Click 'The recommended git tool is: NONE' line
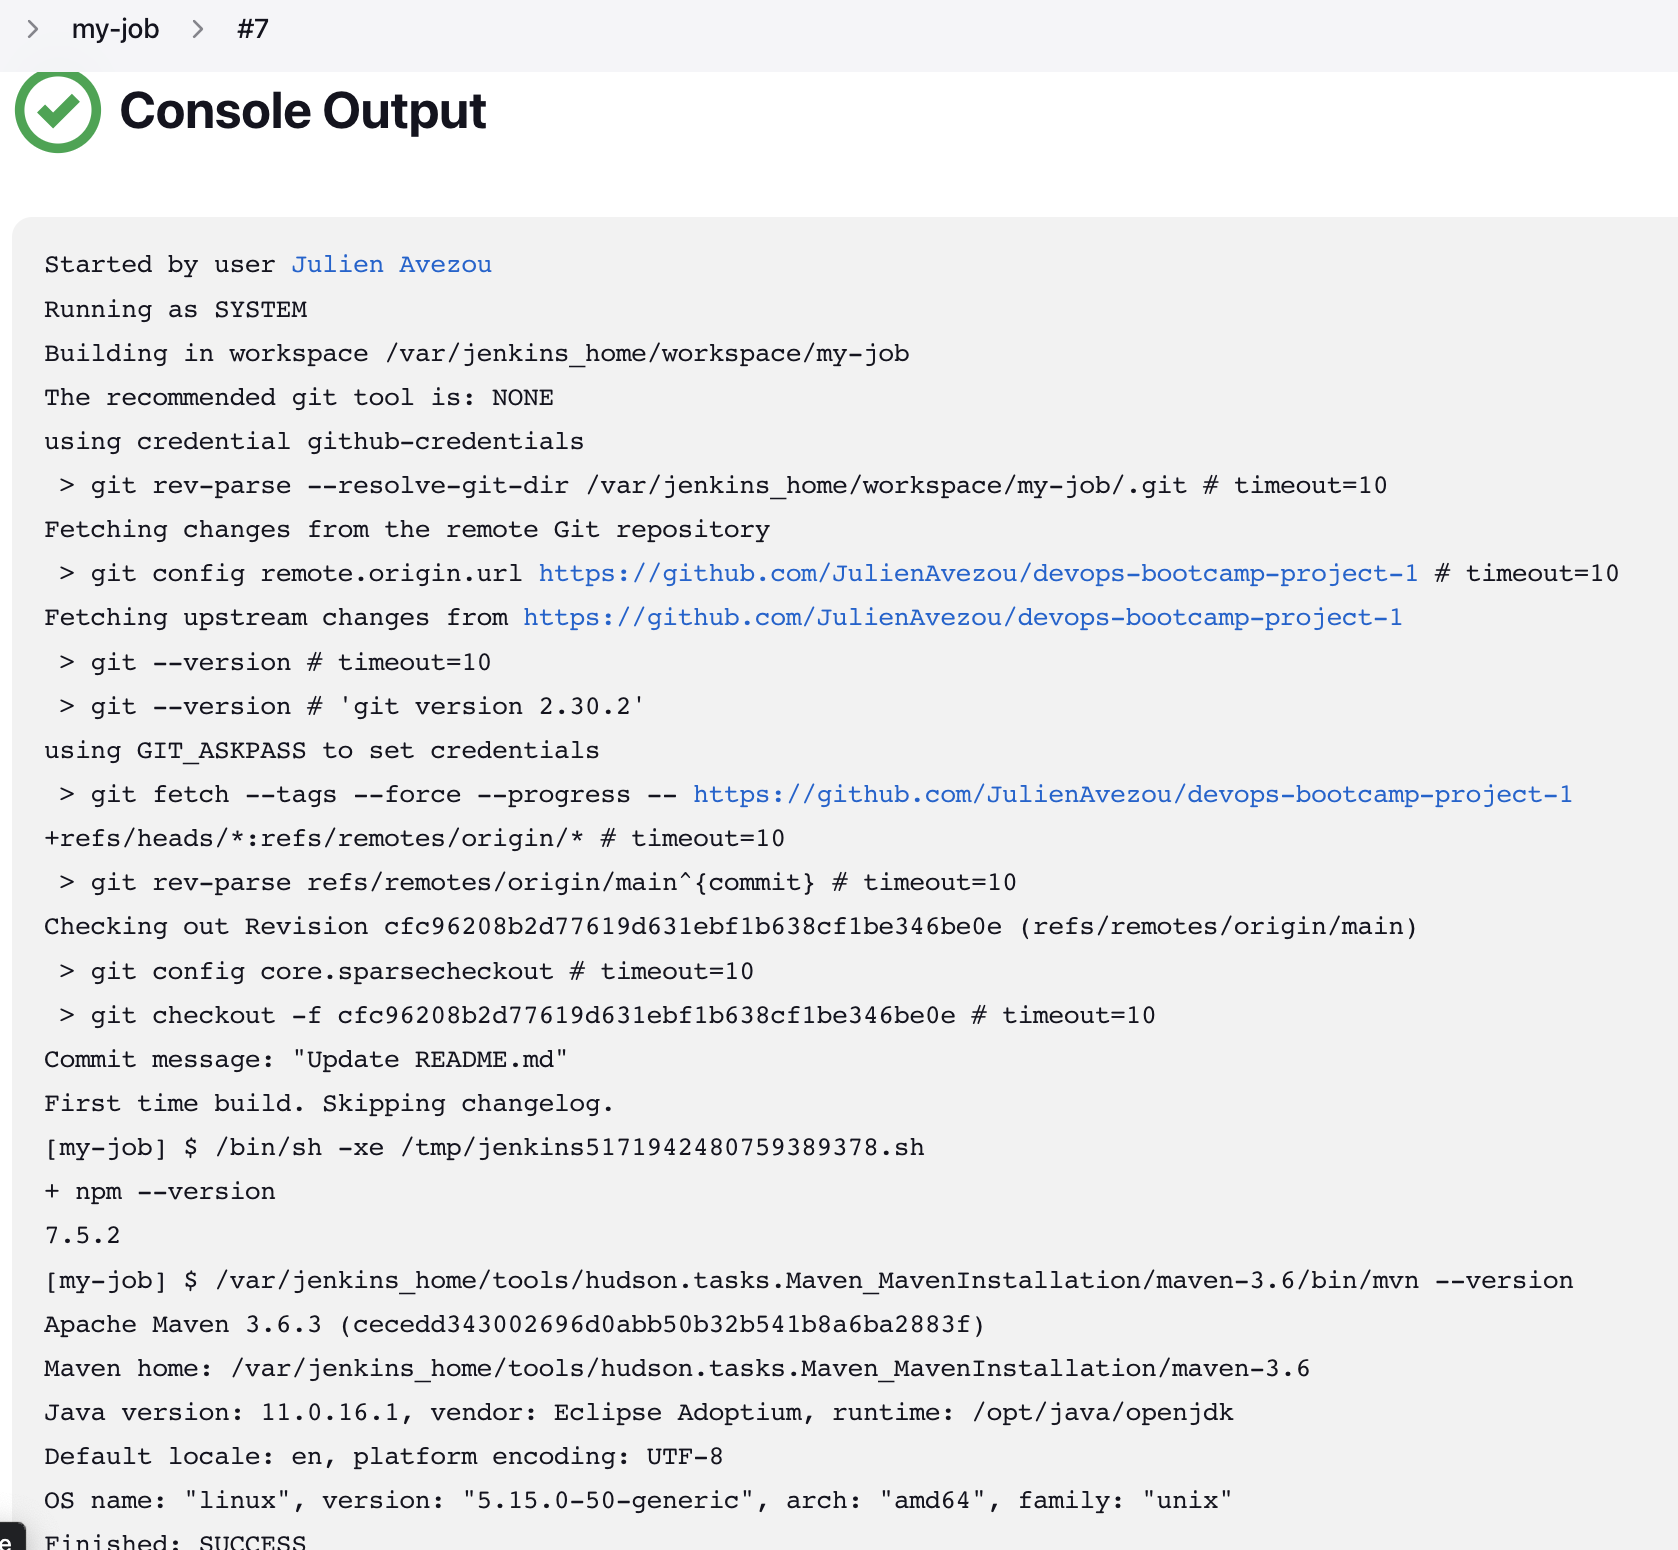 (299, 398)
